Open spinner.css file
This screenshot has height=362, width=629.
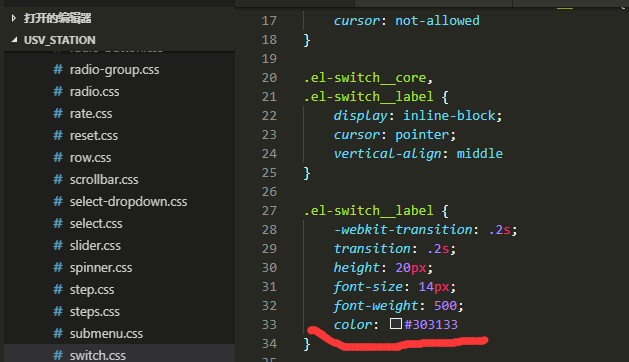pyautogui.click(x=101, y=268)
